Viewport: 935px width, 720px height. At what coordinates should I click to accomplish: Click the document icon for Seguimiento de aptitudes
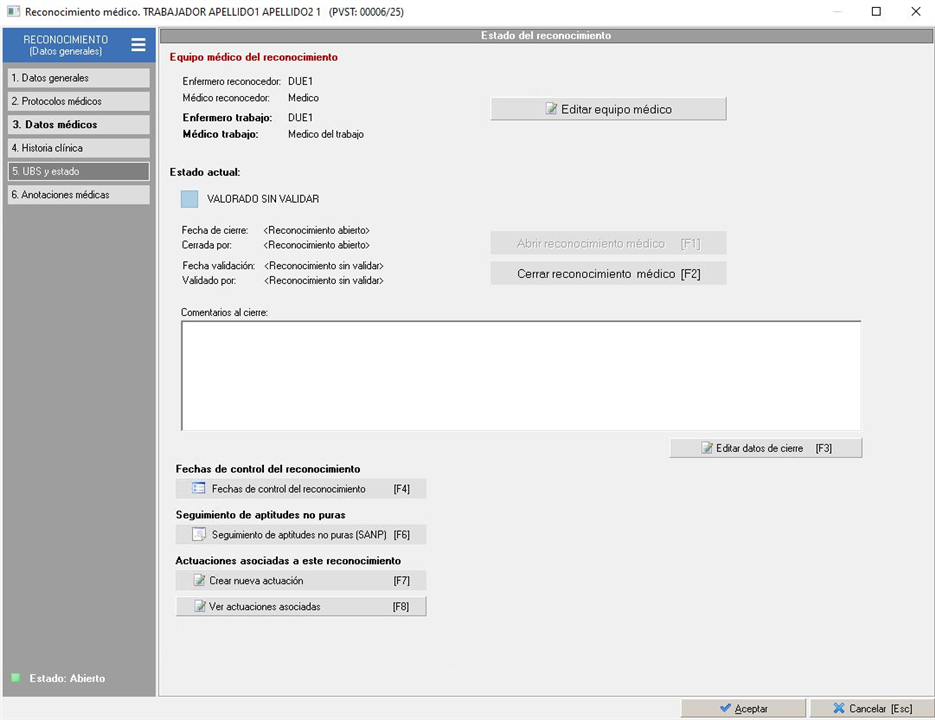coord(198,535)
